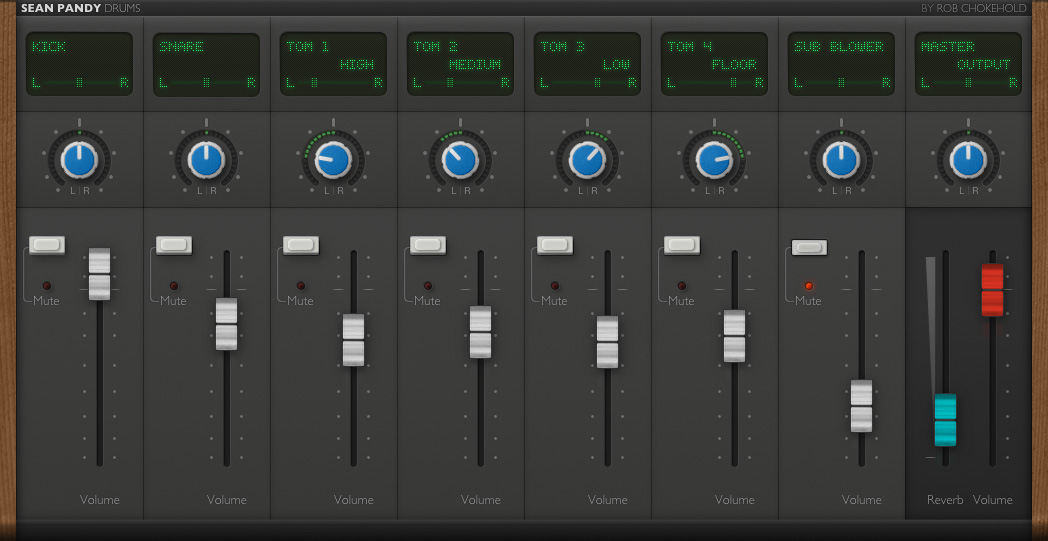Click the Tom 2 Medium pan knob
The image size is (1048, 541).
pos(461,160)
